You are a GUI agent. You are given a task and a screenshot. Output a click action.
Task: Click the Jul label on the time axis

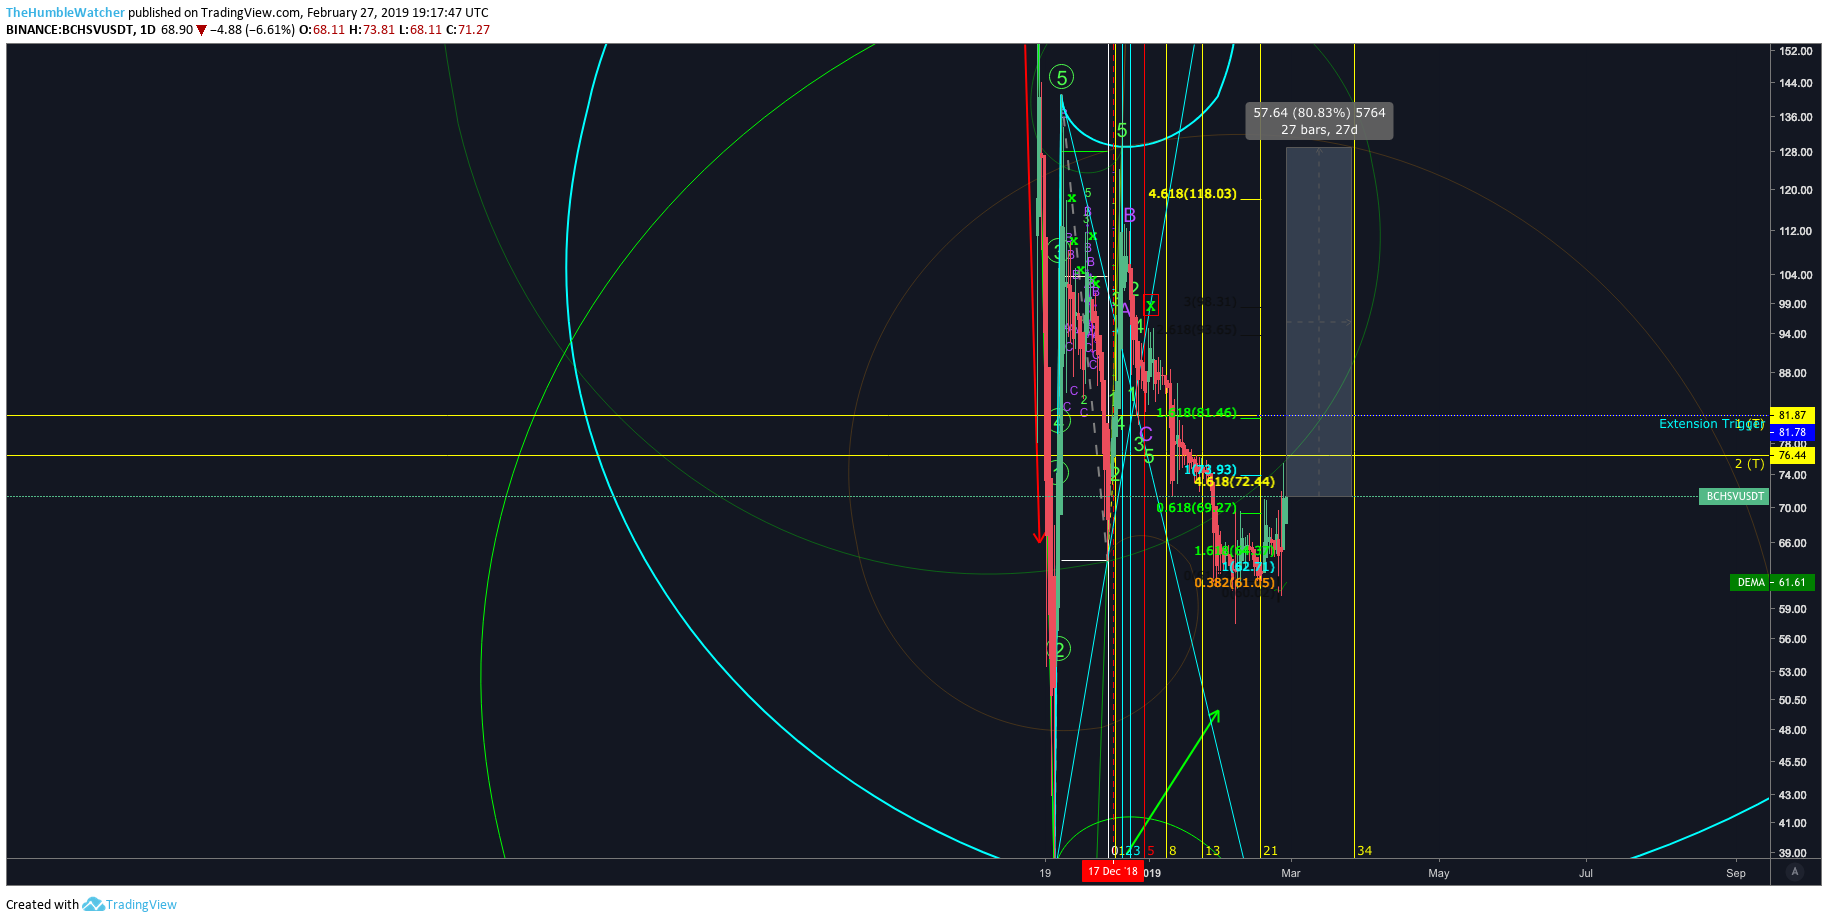click(1586, 873)
